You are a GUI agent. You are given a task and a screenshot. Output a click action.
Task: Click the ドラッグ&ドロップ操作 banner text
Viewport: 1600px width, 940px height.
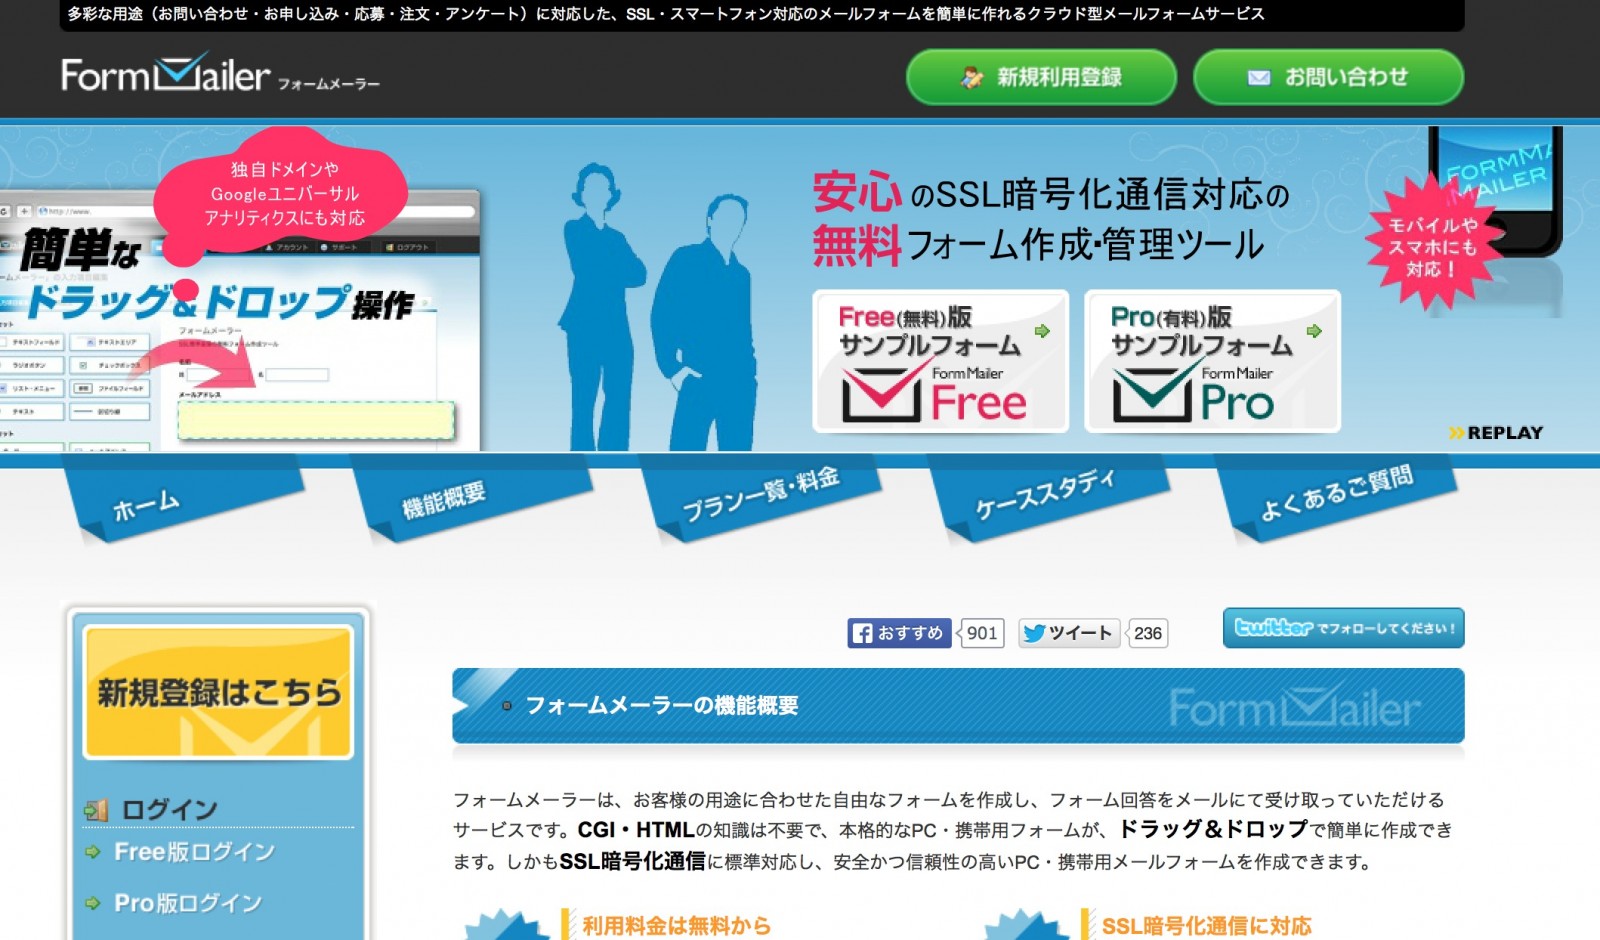(220, 301)
